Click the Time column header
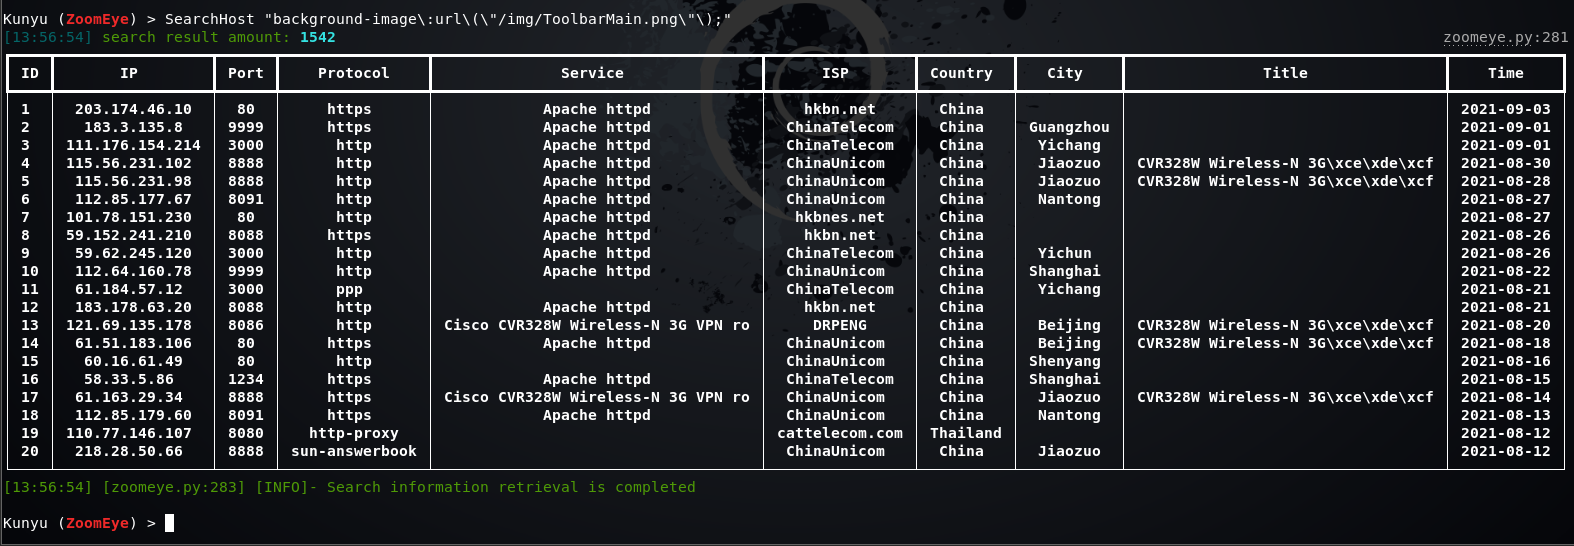Image resolution: width=1574 pixels, height=546 pixels. point(1506,73)
